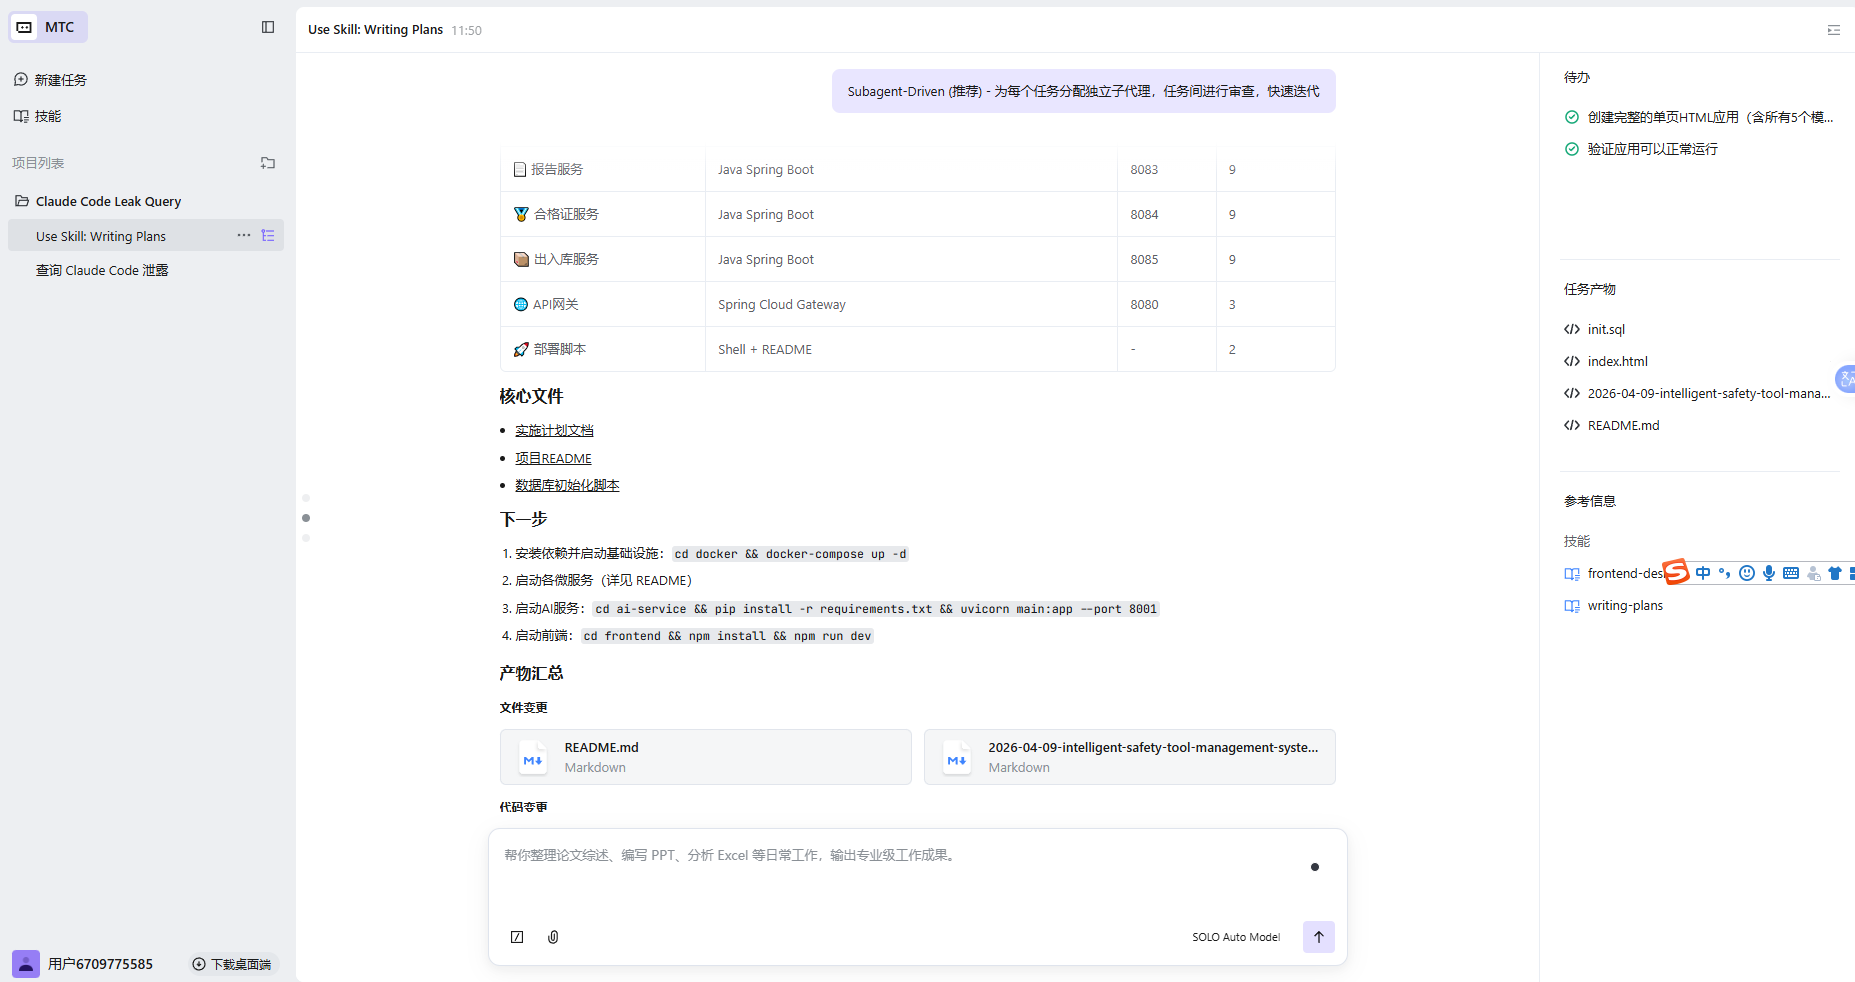The height and width of the screenshot is (982, 1855).
Task: Click the middle dot of the page indicator
Action: coord(306,518)
